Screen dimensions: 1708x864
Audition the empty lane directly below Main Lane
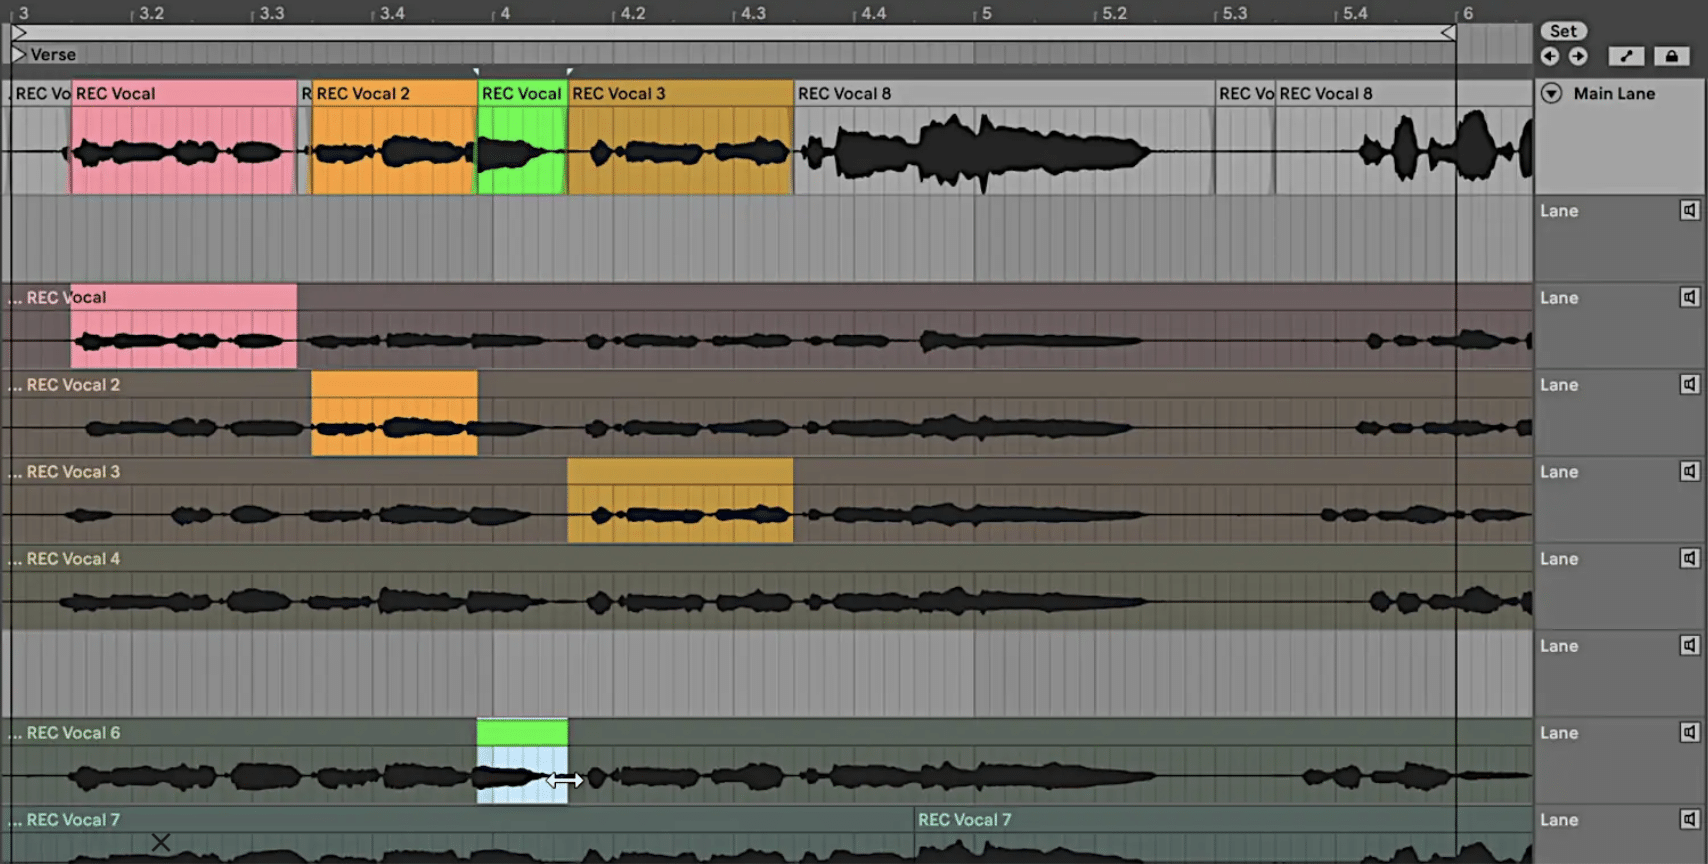coord(1689,210)
